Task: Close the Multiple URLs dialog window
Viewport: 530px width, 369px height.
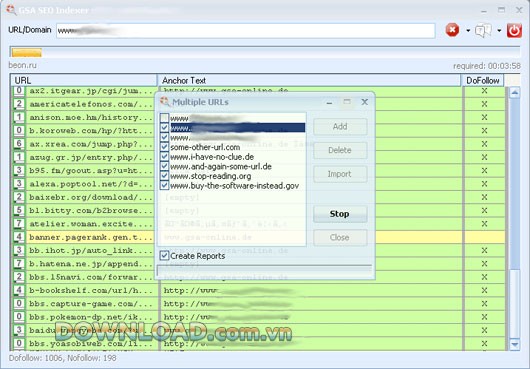Action: pyautogui.click(x=364, y=102)
